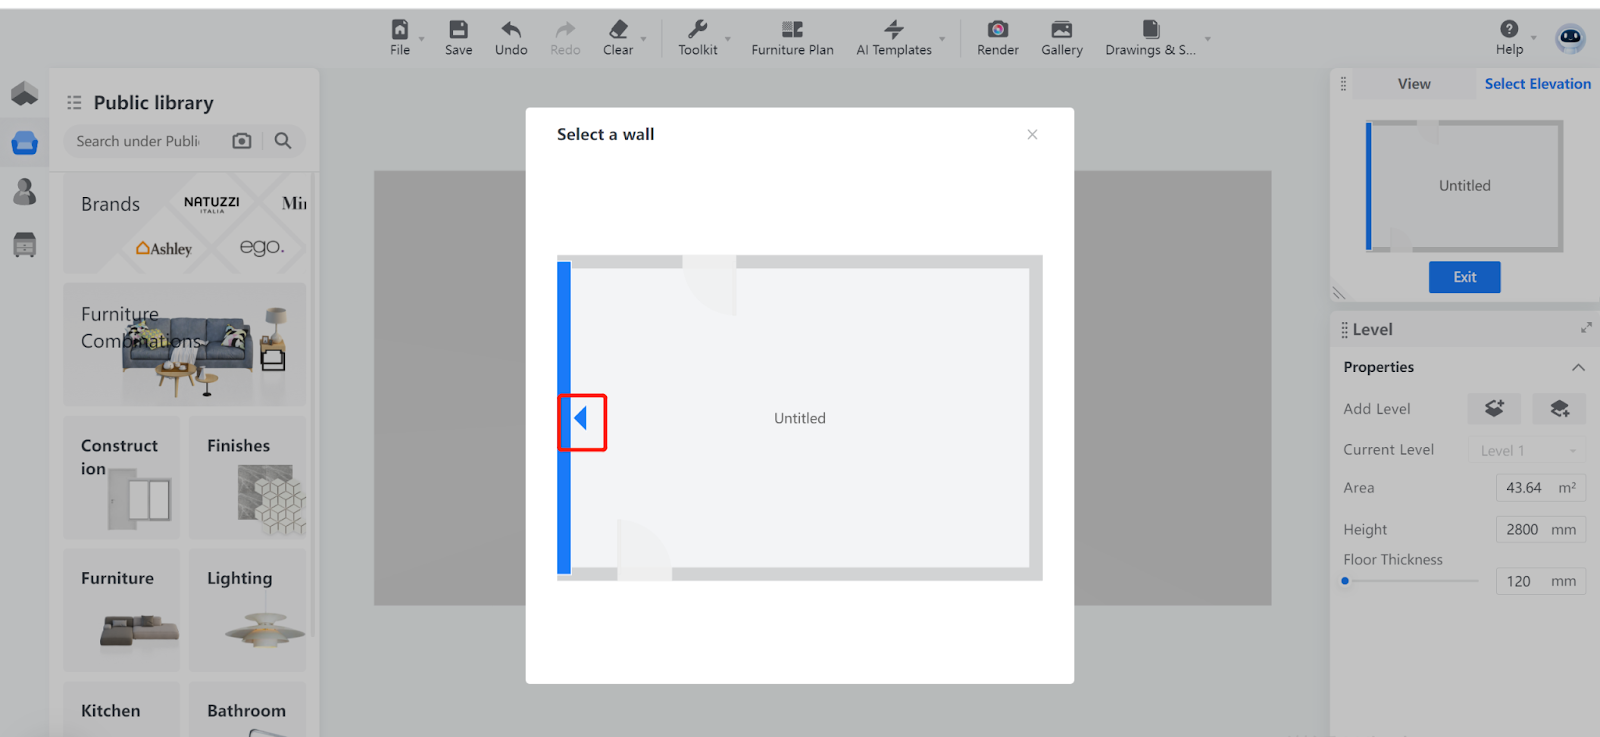The image size is (1600, 737).
Task: Expand the Toolkit dropdown arrow
Action: [728, 39]
